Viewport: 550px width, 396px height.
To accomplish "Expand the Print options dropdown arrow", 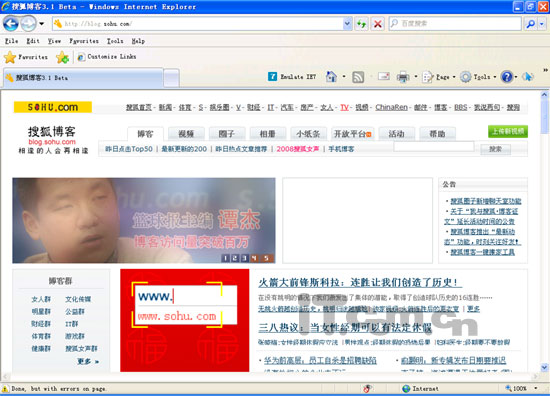I will pos(416,76).
